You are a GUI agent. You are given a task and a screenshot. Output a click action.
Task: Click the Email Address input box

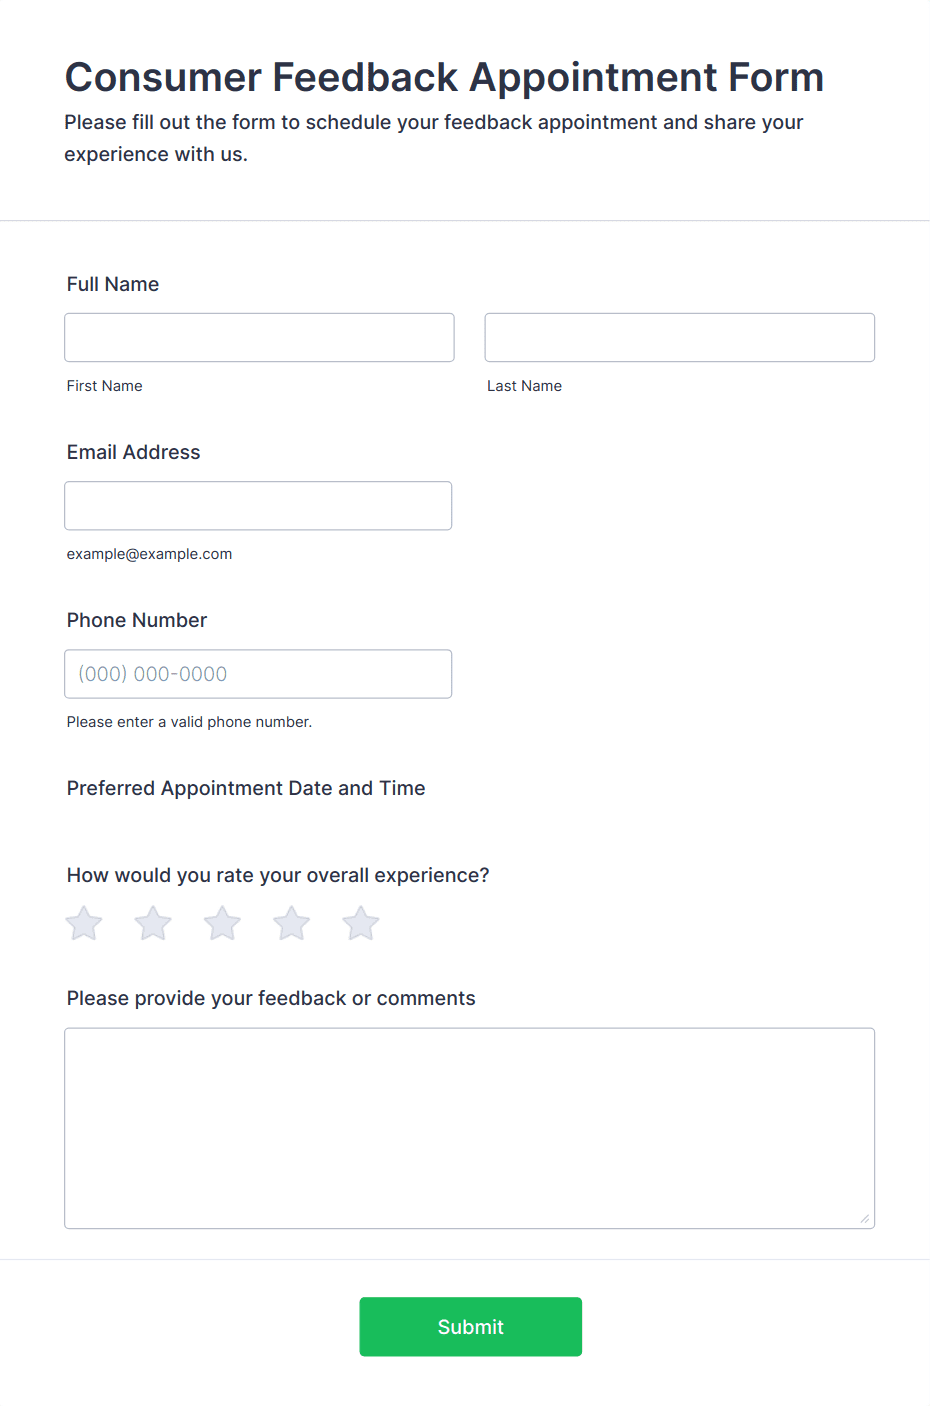pyautogui.click(x=258, y=505)
